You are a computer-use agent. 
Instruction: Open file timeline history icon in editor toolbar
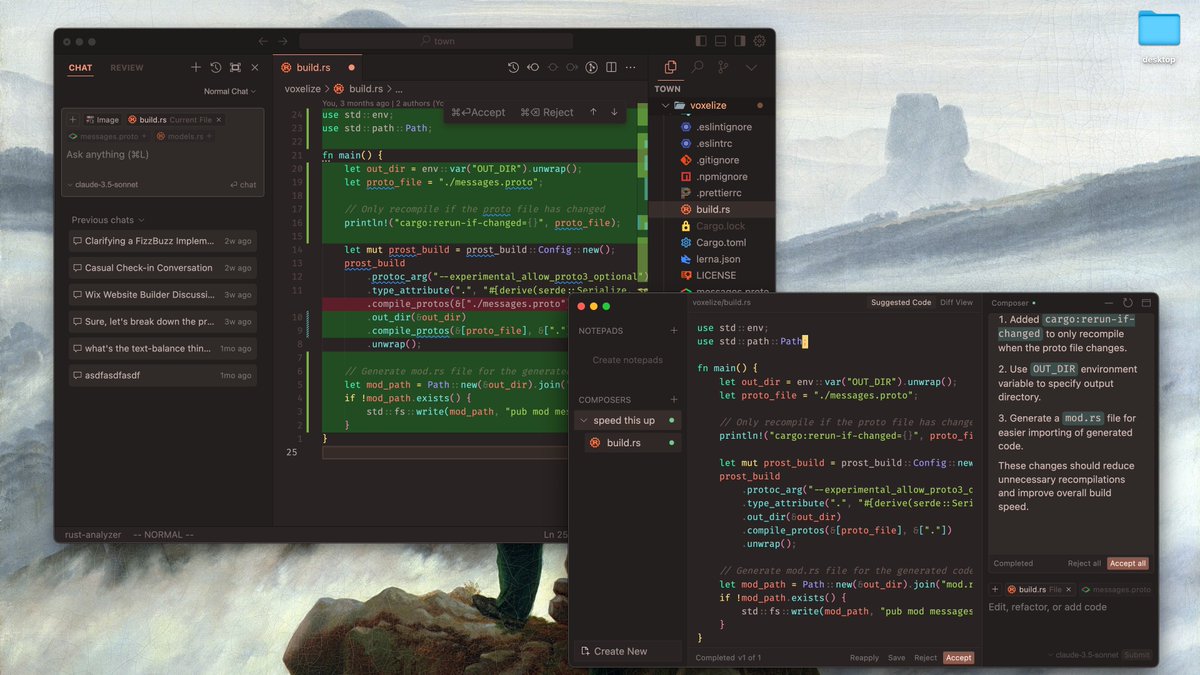[x=513, y=67]
